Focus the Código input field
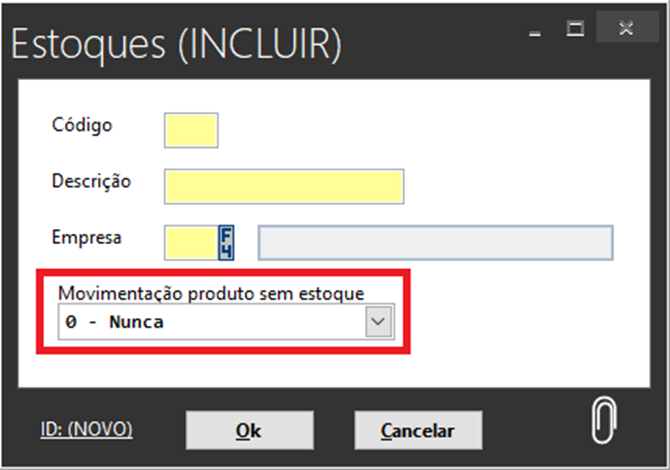Image resolution: width=670 pixels, height=470 pixels. 190,130
